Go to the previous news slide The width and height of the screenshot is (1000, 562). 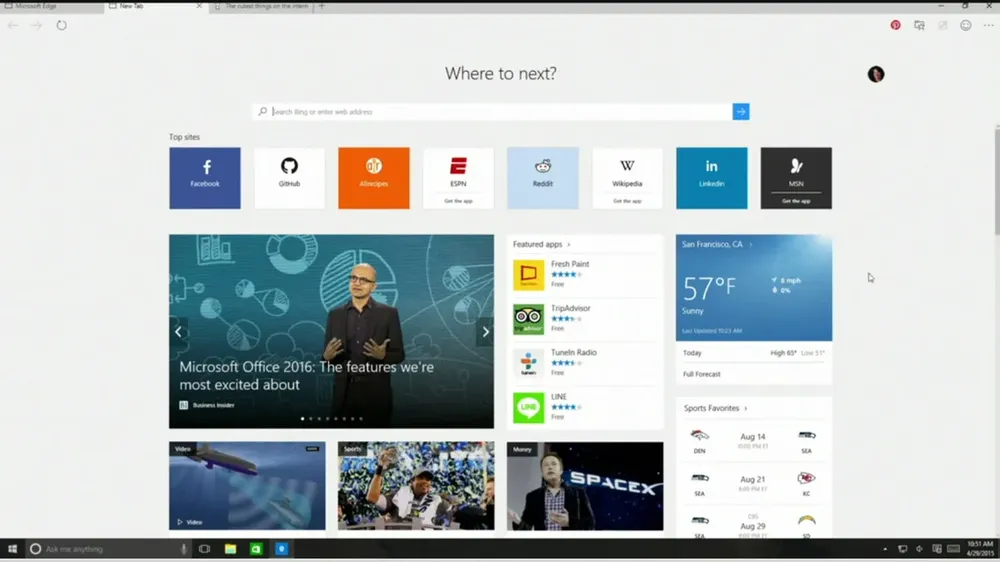pos(179,332)
